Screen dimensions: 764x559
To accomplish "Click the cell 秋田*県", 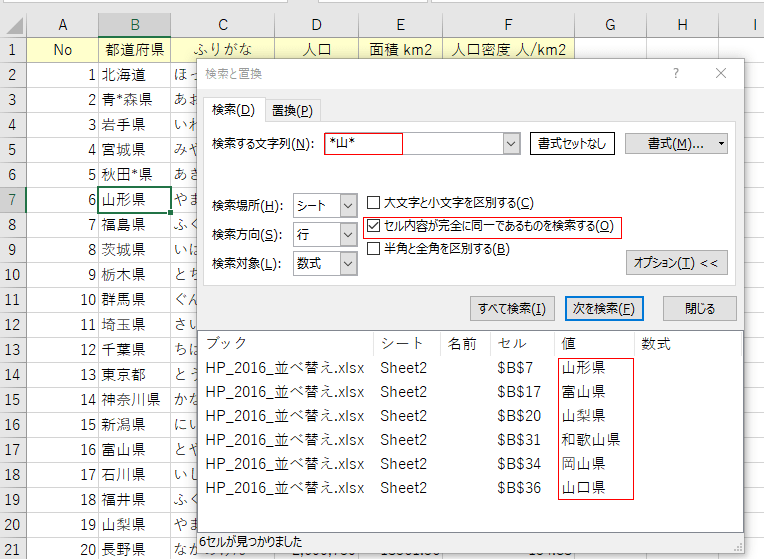I will click(135, 174).
